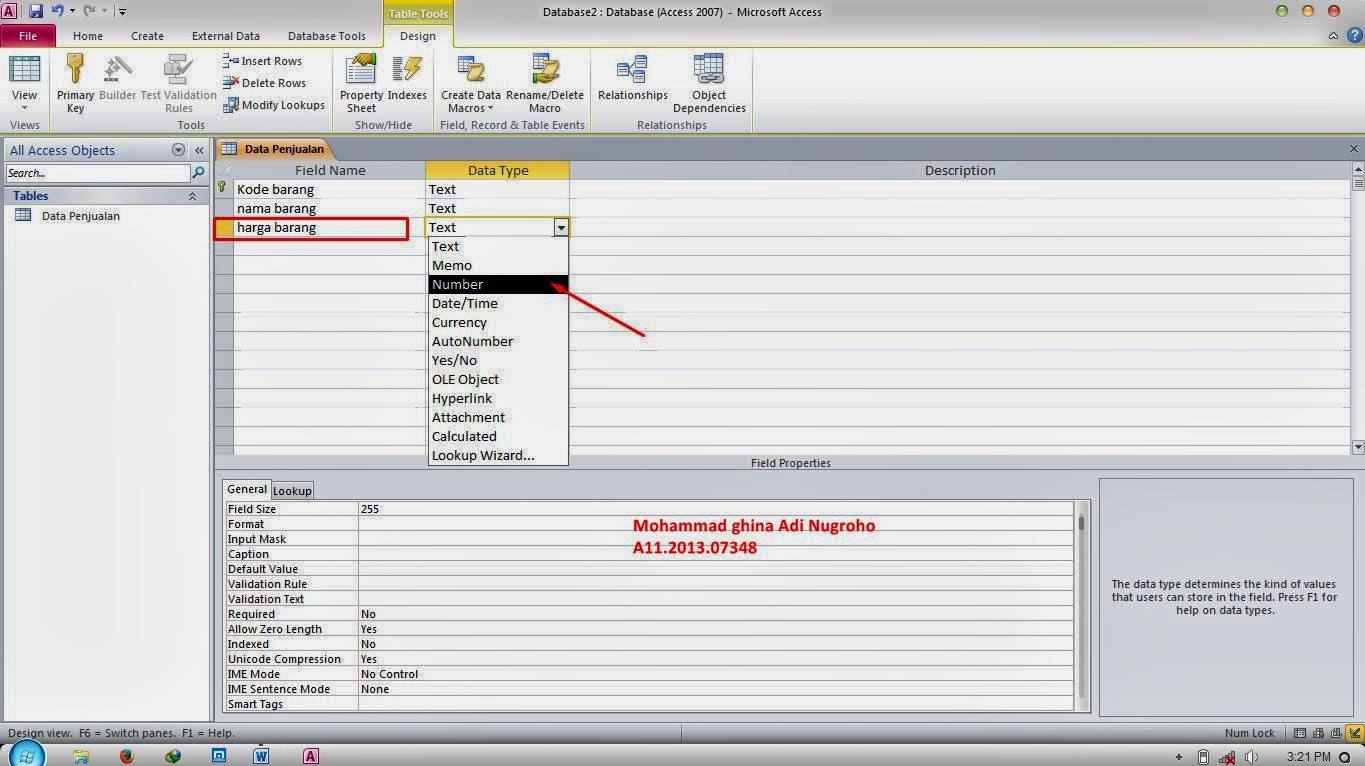Select Data Penjualan table in the navigation pane
Screen dimensions: 1365x766
(80, 216)
